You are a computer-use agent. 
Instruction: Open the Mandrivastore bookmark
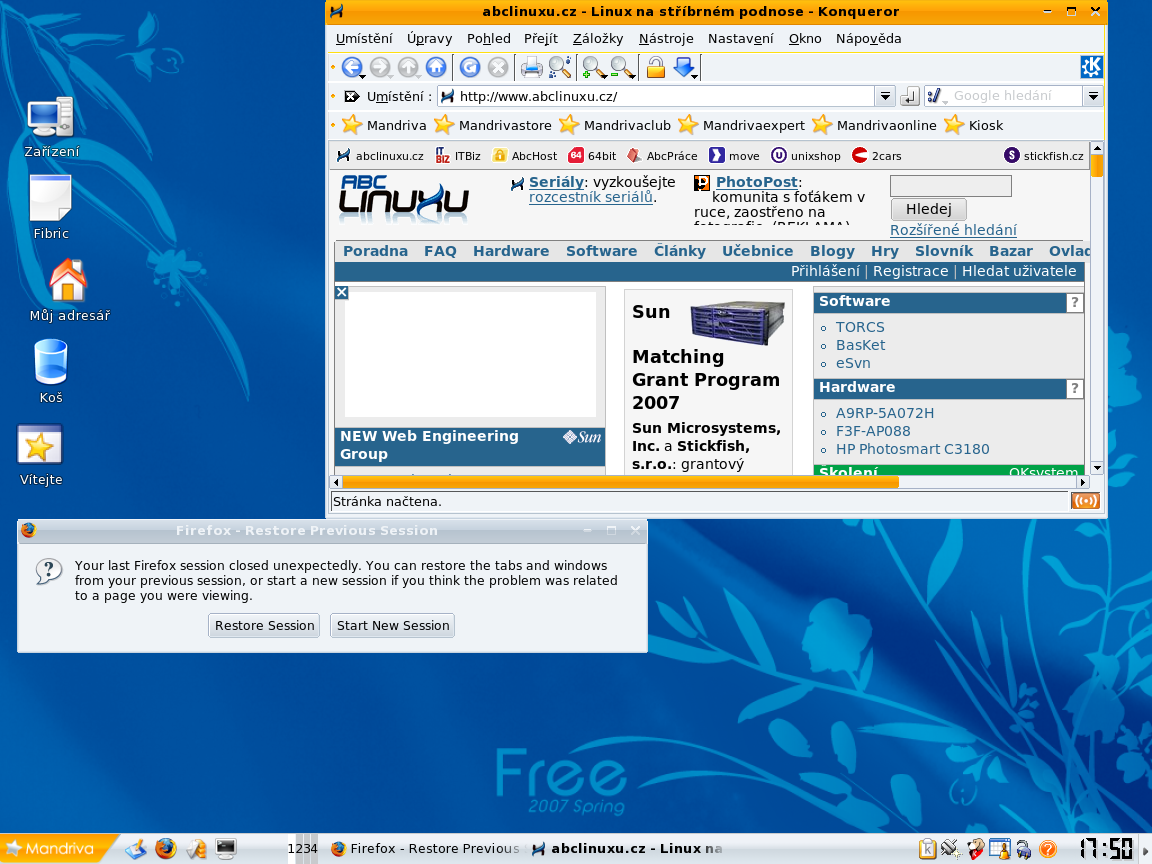493,125
